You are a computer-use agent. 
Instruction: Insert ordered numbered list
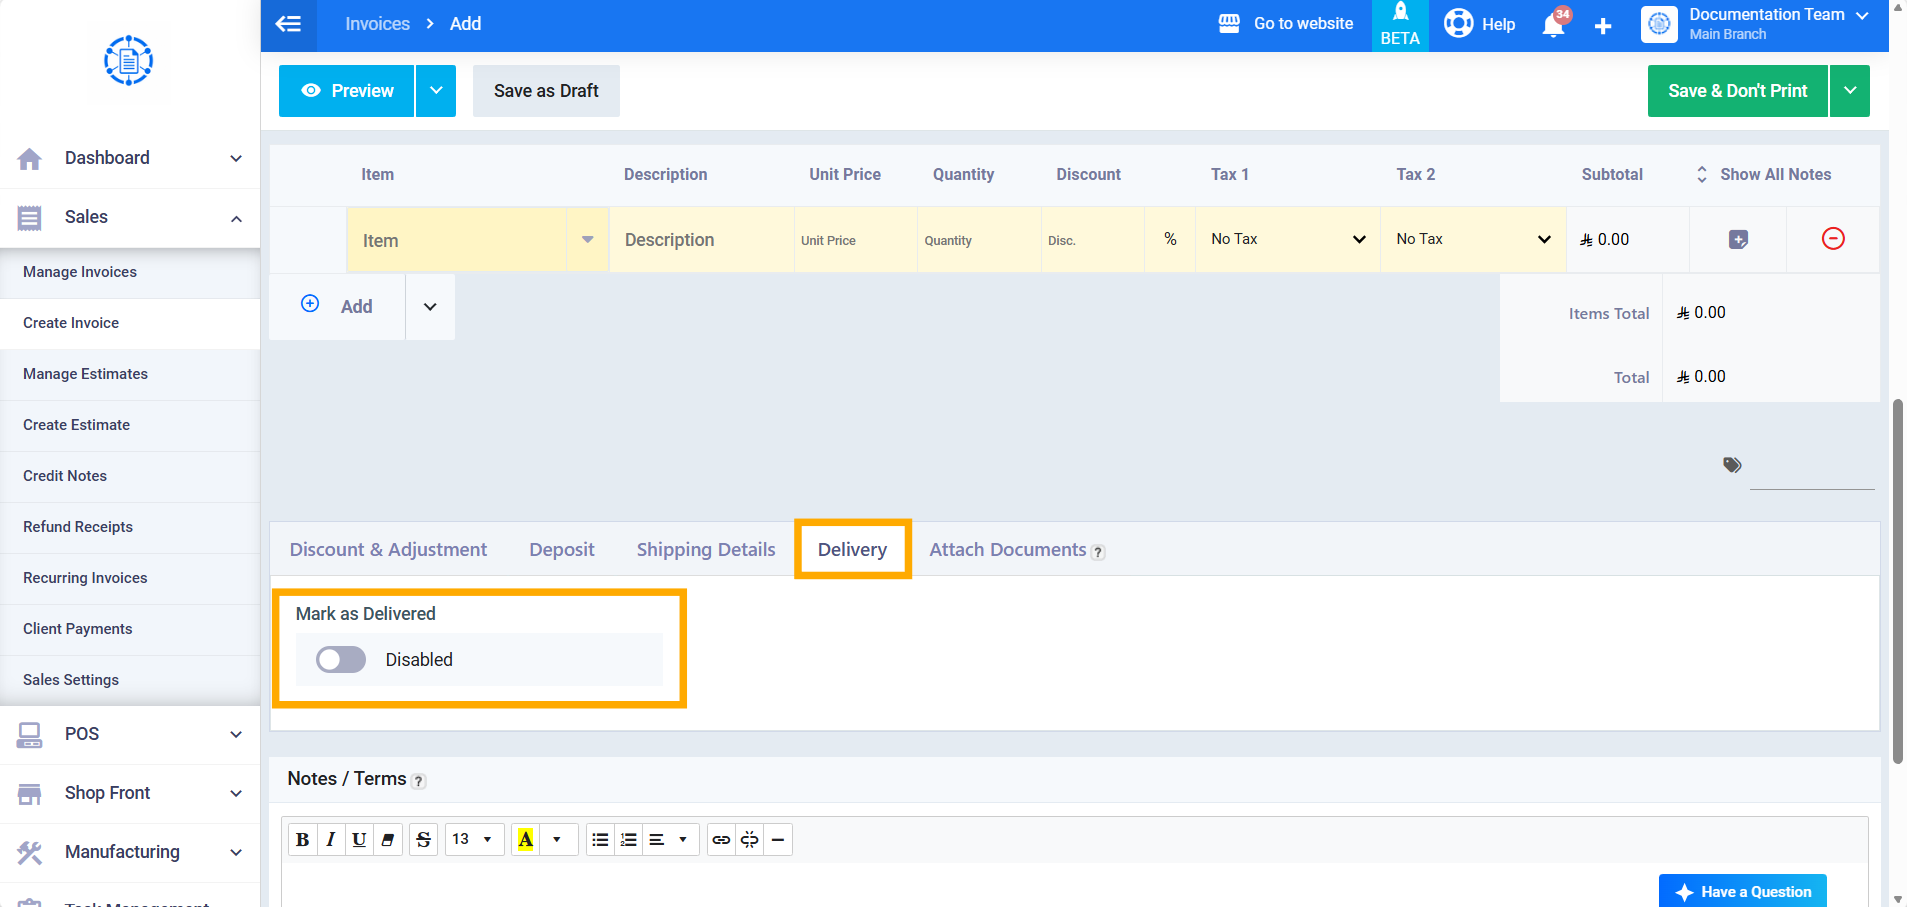[628, 840]
